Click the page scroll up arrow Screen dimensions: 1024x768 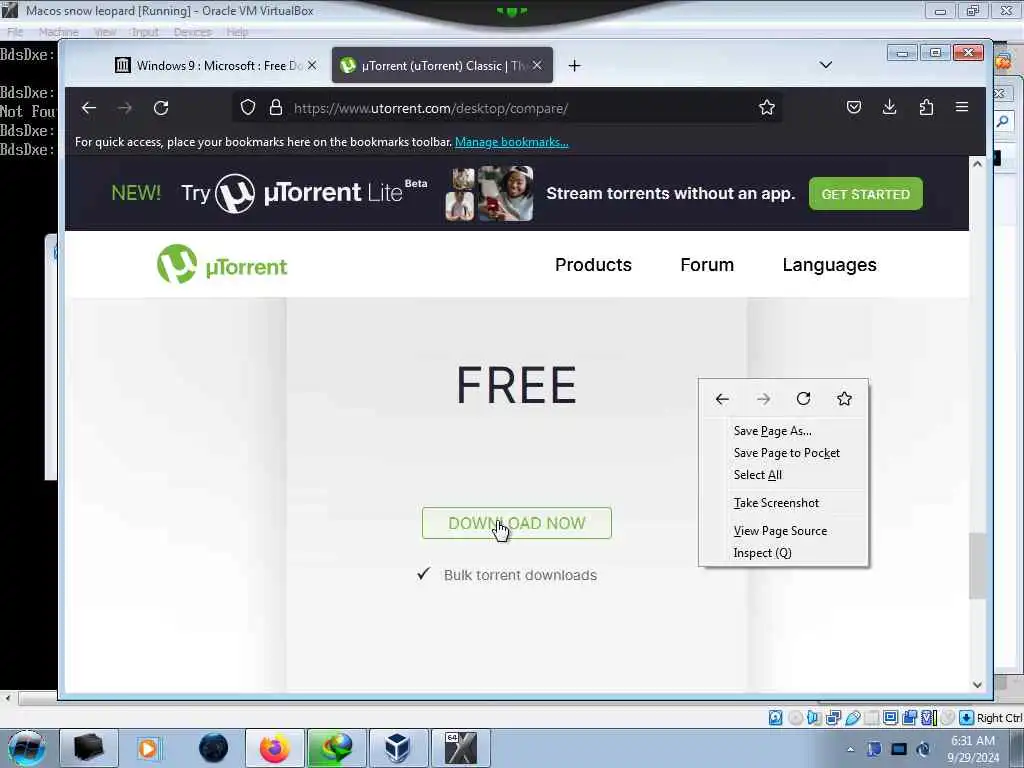[977, 164]
